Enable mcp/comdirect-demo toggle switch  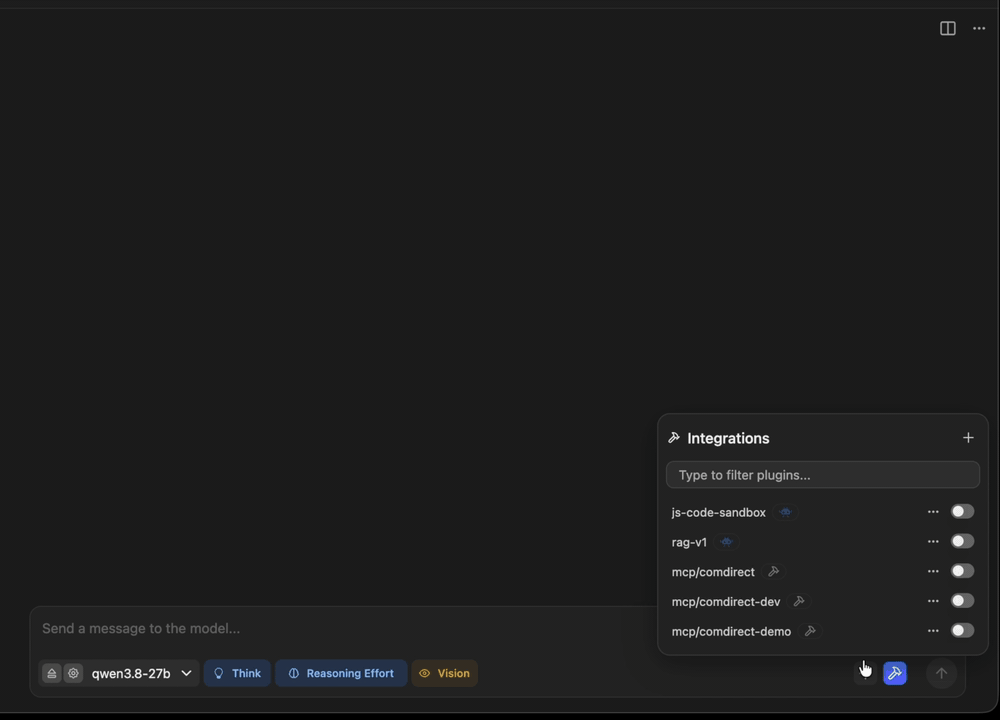click(x=962, y=631)
